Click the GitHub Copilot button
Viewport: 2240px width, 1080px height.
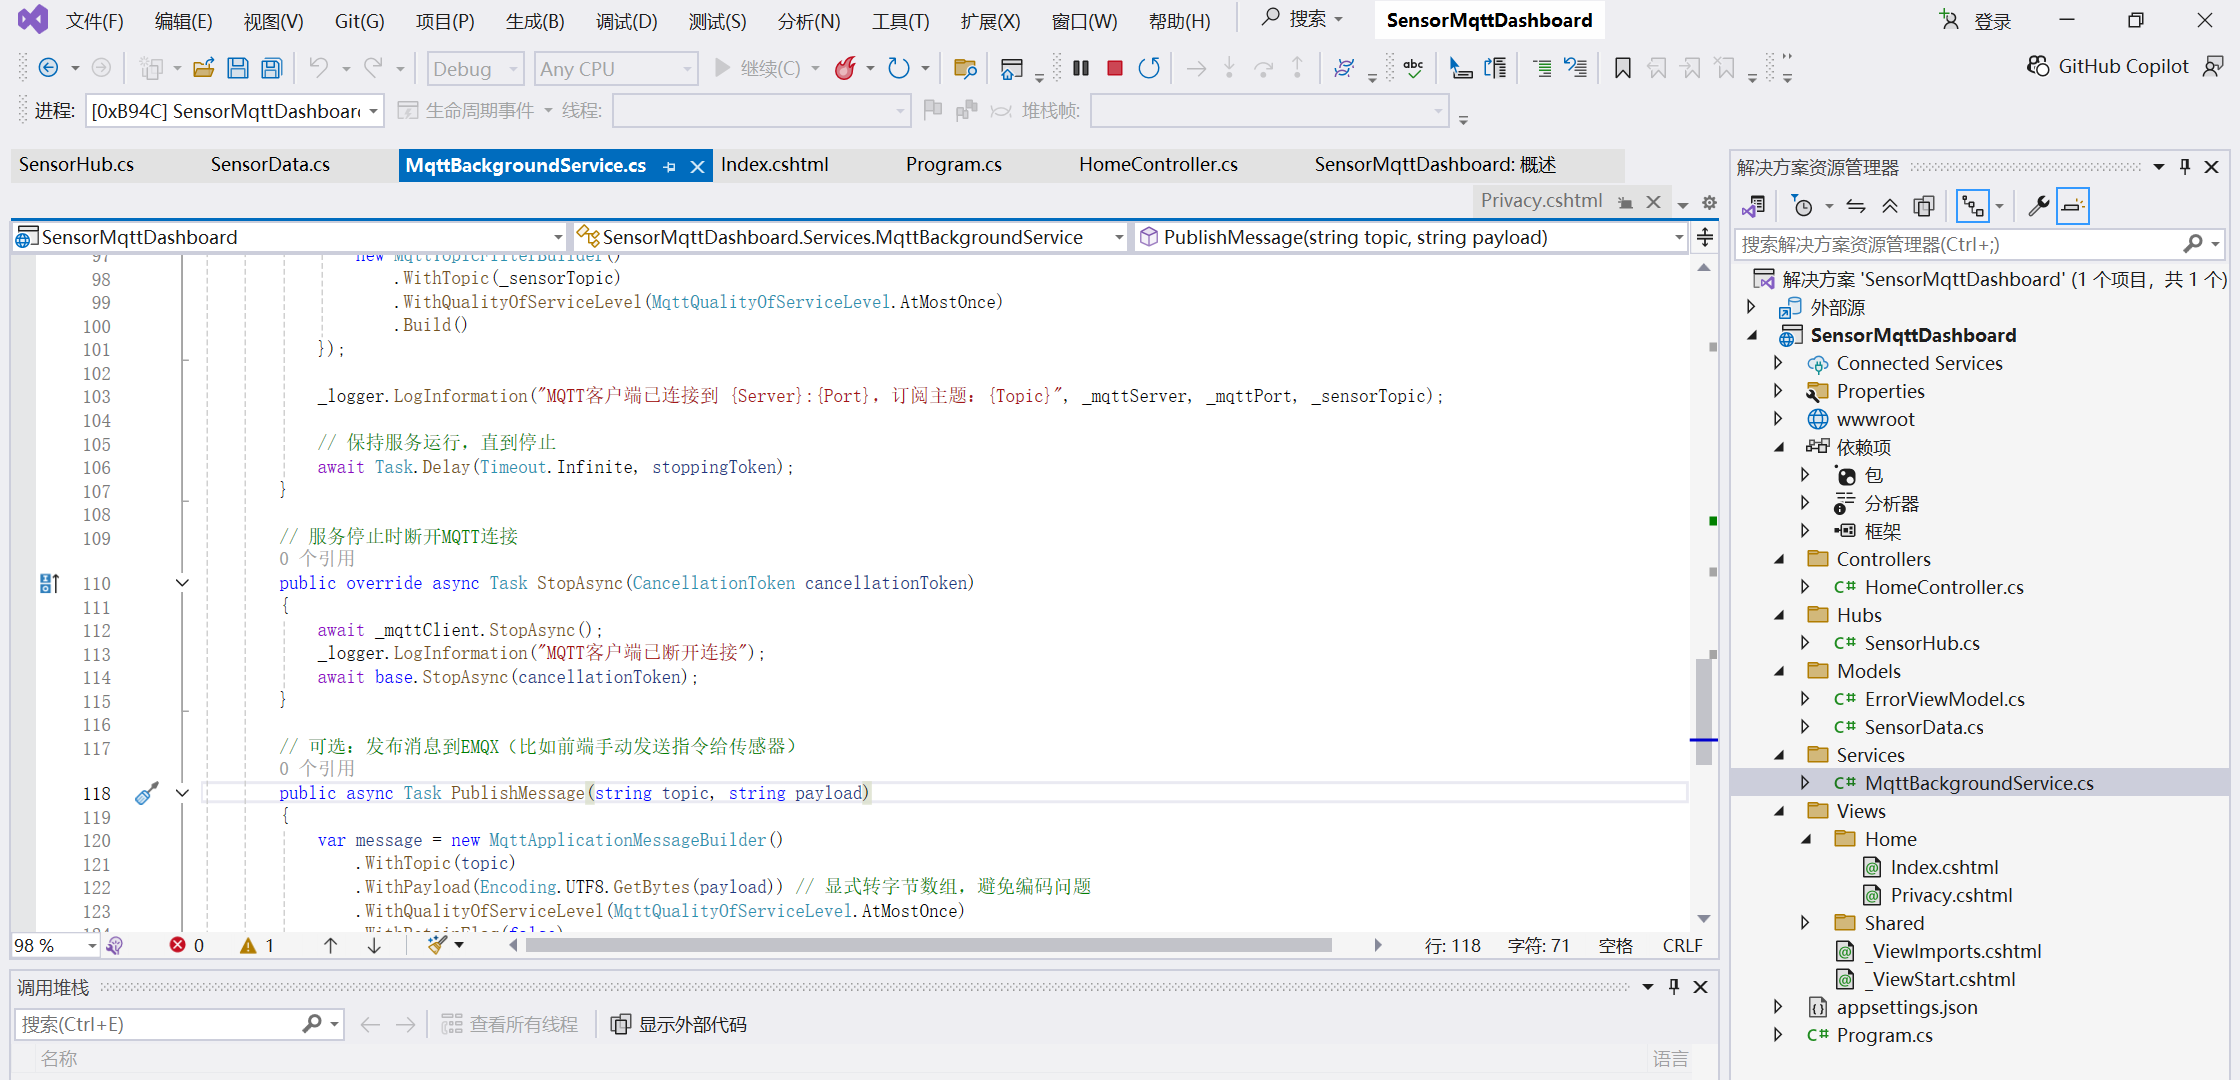(2108, 67)
